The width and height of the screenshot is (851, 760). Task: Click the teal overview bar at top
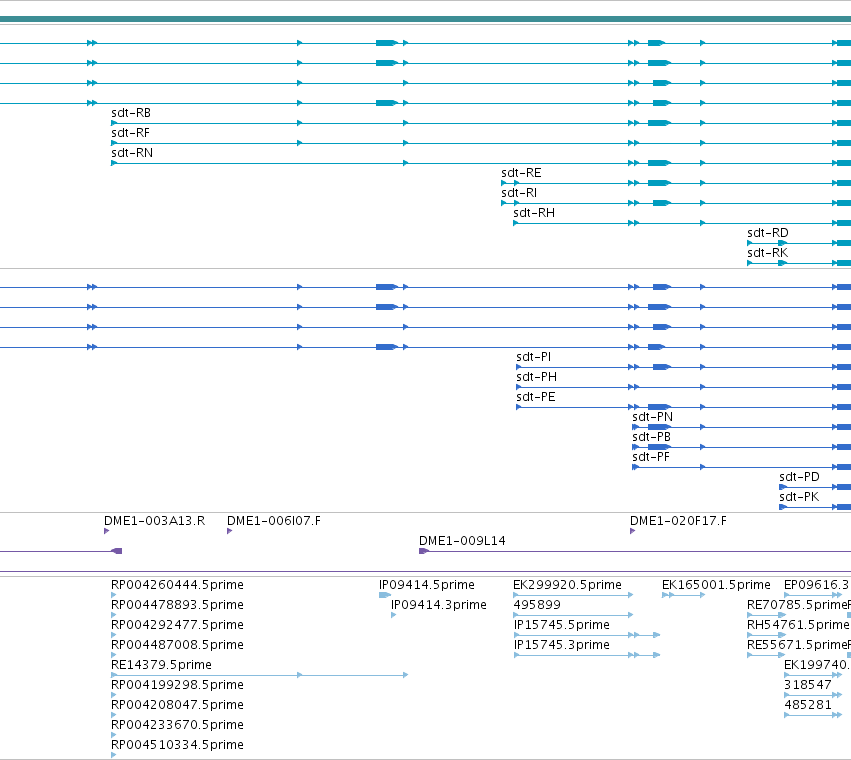click(x=426, y=20)
